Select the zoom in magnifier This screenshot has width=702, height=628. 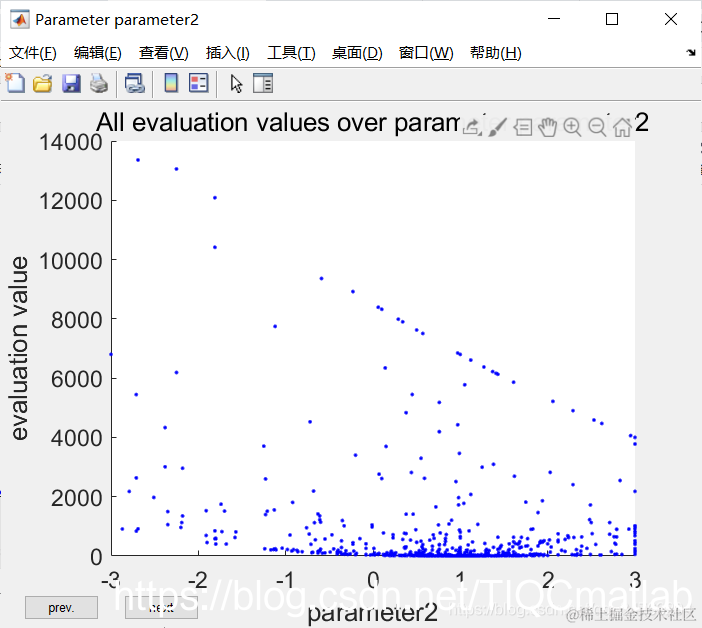(x=572, y=128)
